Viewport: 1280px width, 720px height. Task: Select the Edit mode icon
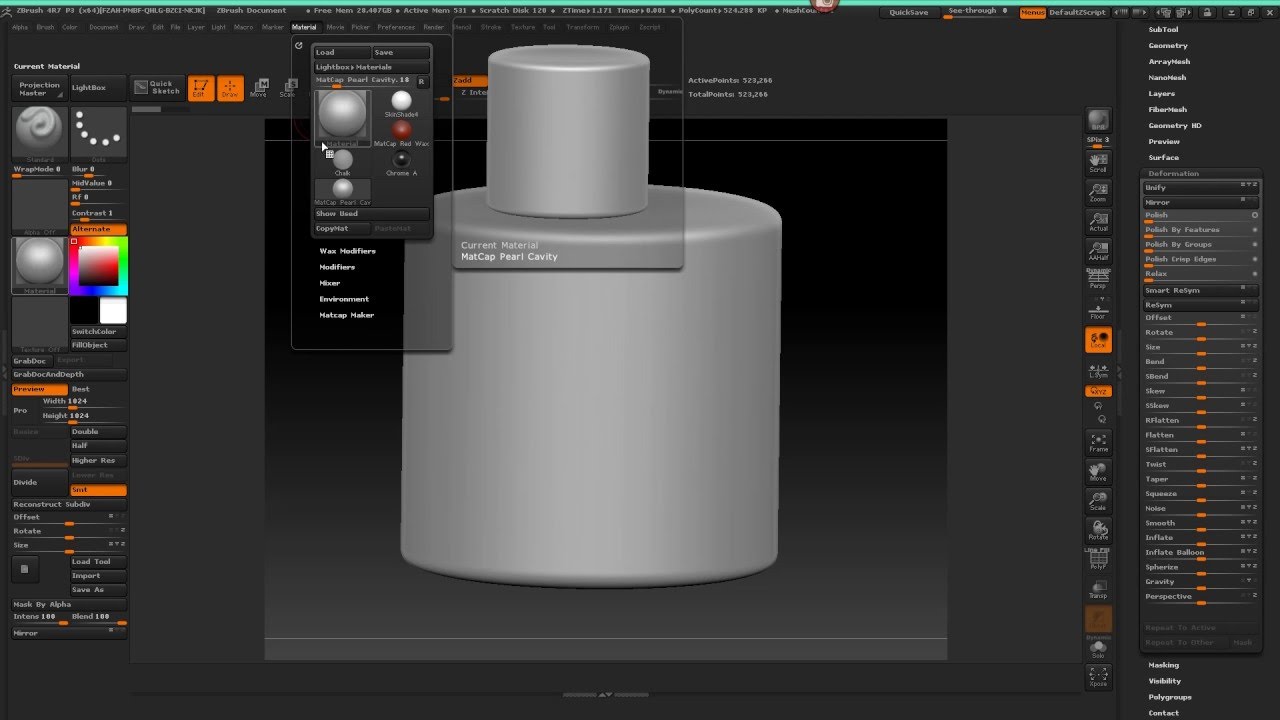pos(201,88)
